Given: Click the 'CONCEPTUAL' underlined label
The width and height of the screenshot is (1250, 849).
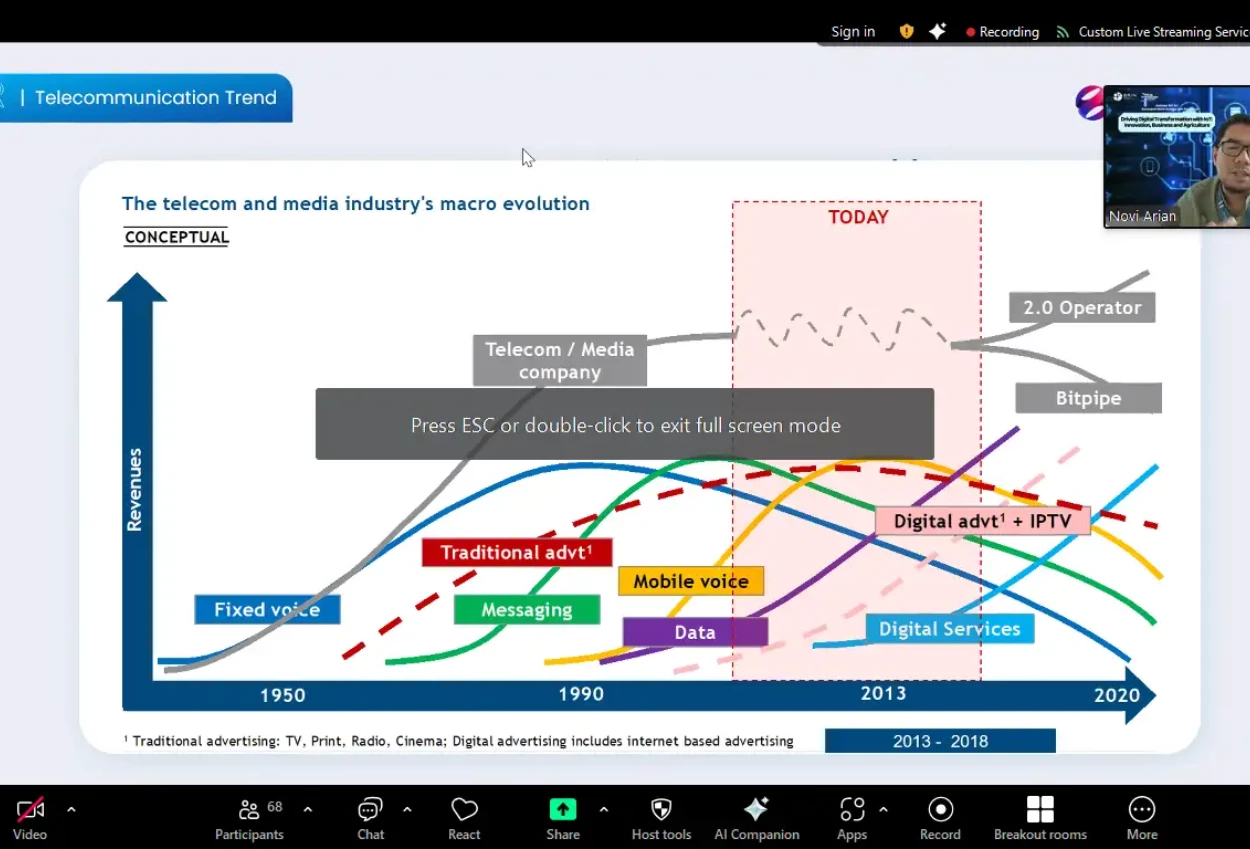Looking at the screenshot, I should click(177, 237).
